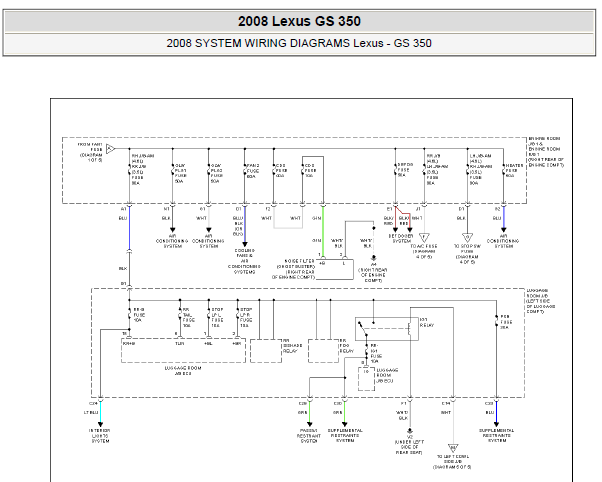The image size is (602, 482).
Task: Click the "FROM FAN1 FUSE (DIAGRAM 1 OF 5)" label
Action: [x=90, y=152]
